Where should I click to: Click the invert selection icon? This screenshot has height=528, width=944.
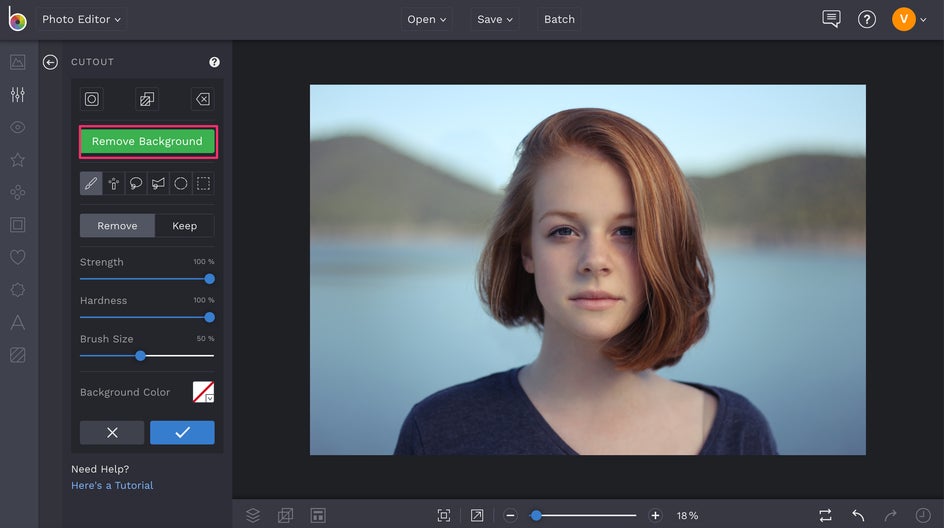pyautogui.click(x=147, y=99)
